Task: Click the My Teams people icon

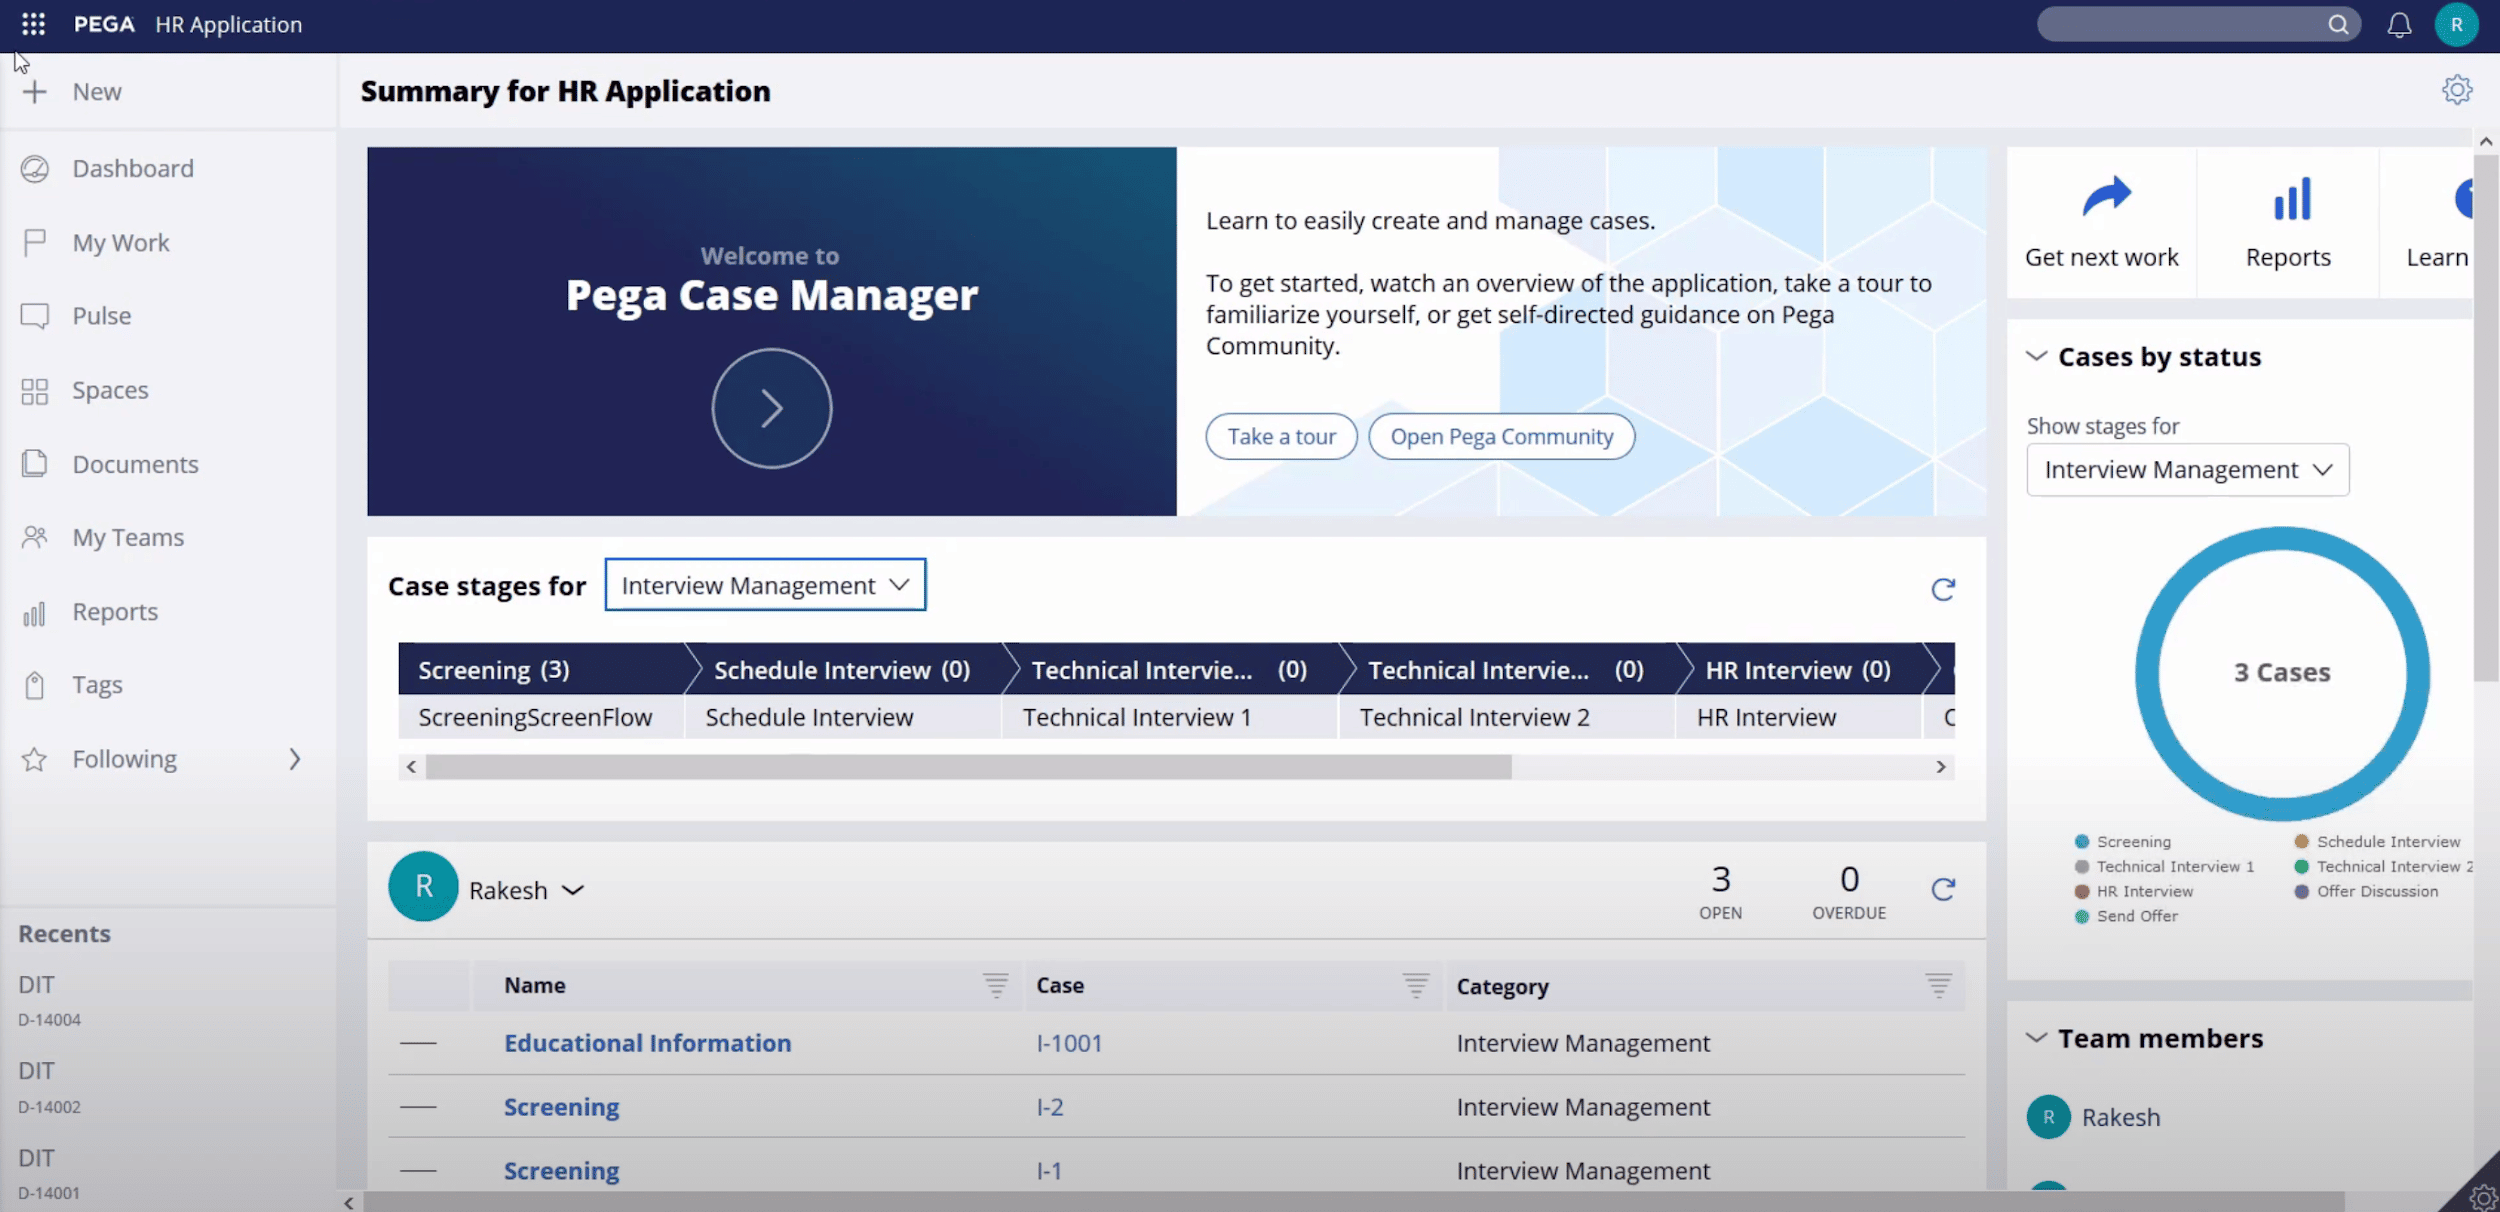Action: pos(35,538)
